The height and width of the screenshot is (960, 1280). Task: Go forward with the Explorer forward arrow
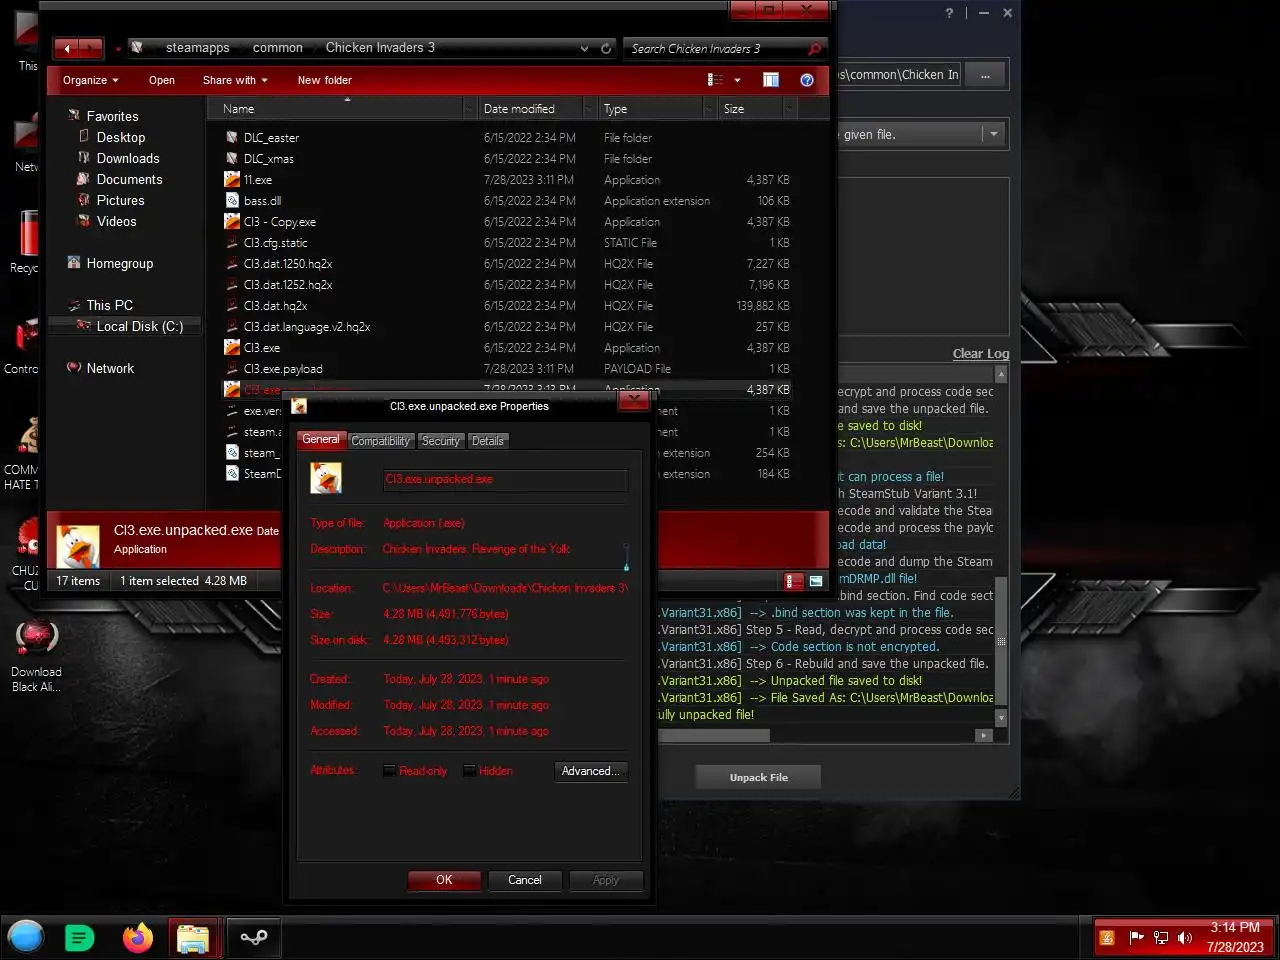(x=91, y=48)
